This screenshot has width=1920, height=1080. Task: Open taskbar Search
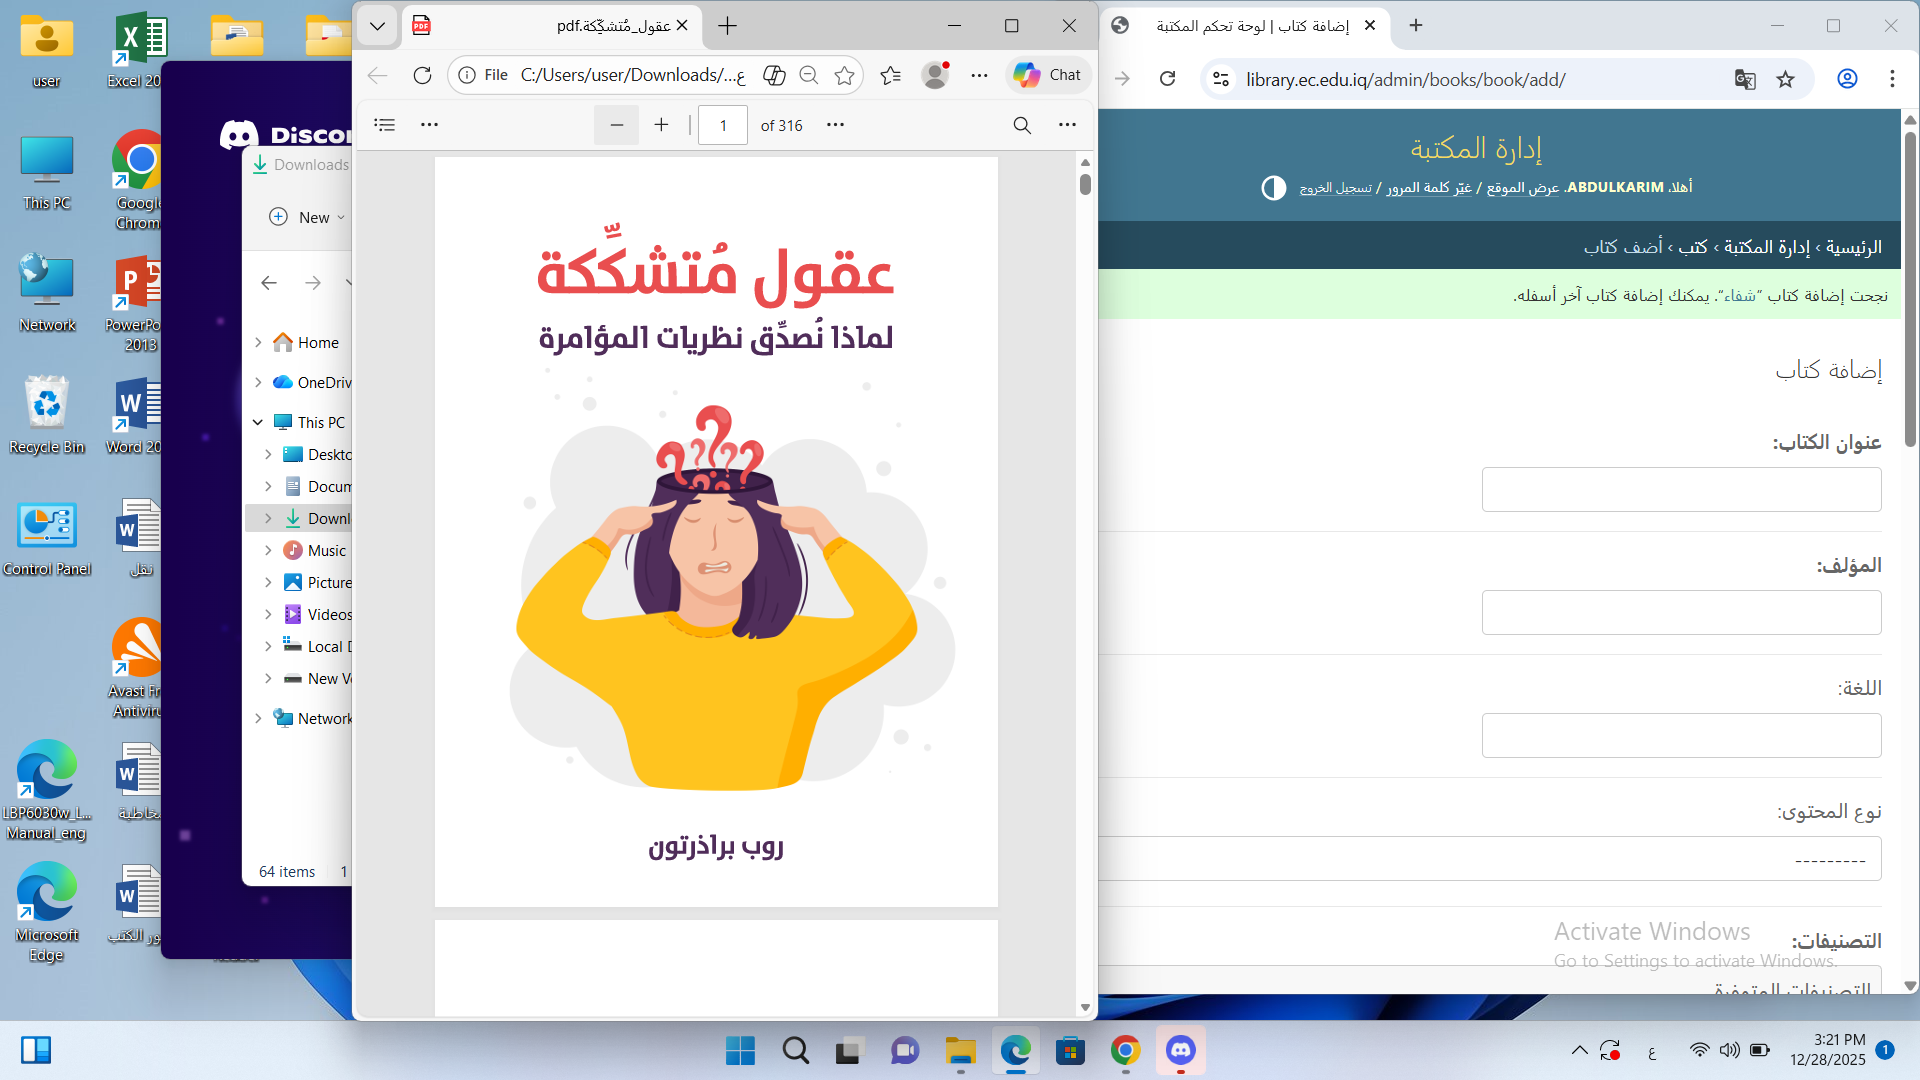[796, 1051]
